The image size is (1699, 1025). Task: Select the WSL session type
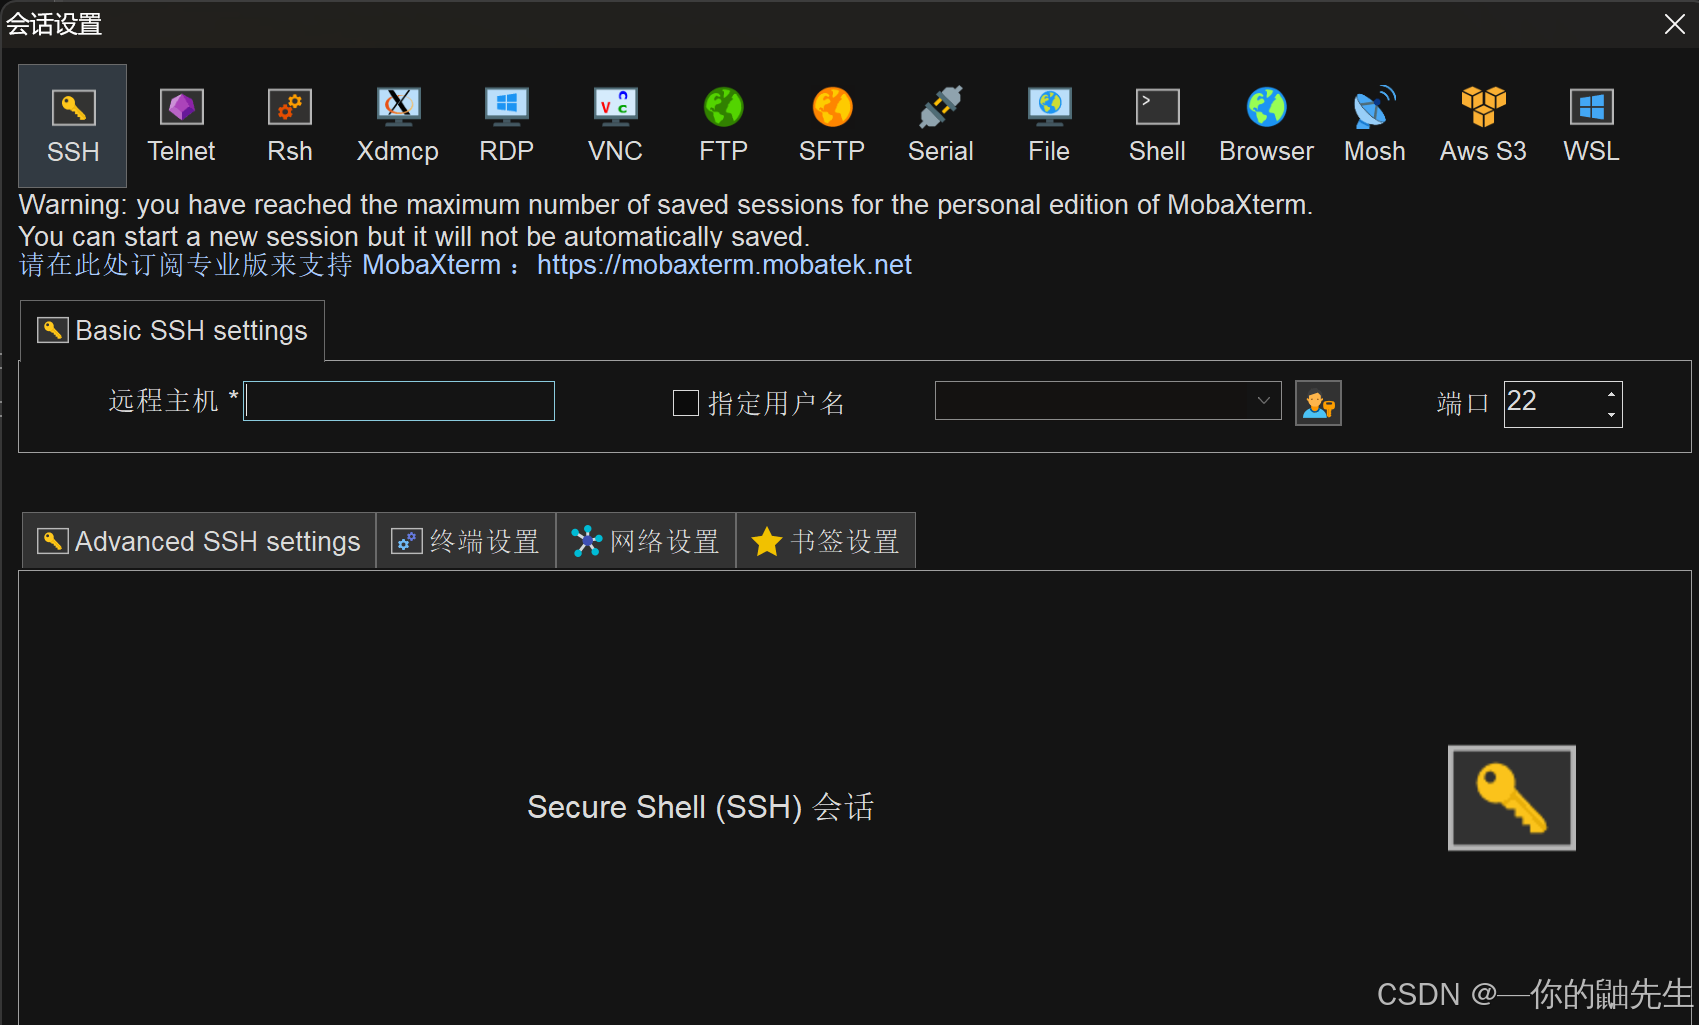click(x=1591, y=126)
